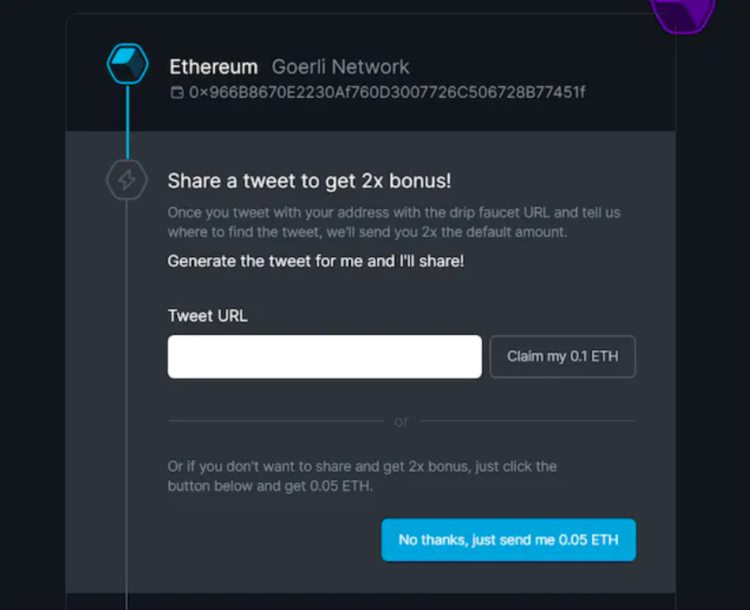Click "Share a tweet to get 2x bonus!" heading

pos(309,181)
